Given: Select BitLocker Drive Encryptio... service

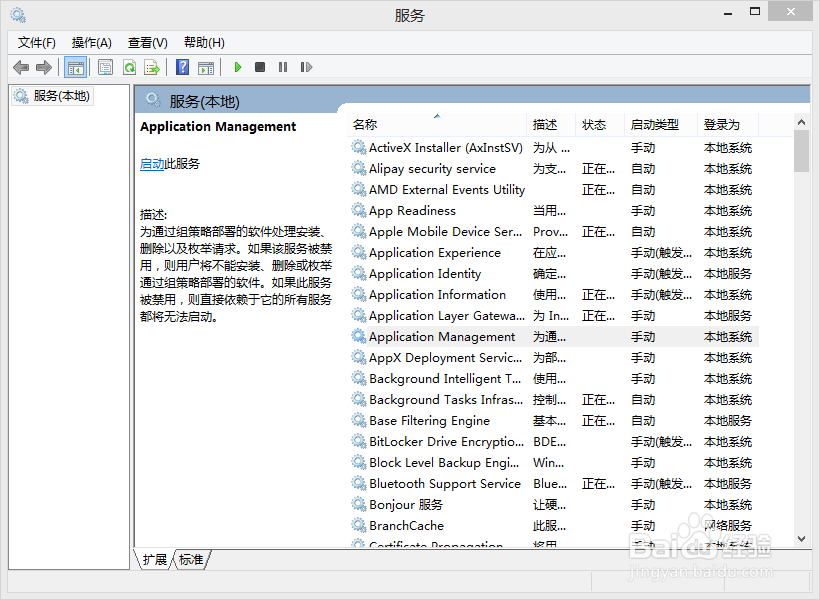Looking at the screenshot, I should click(553, 441).
